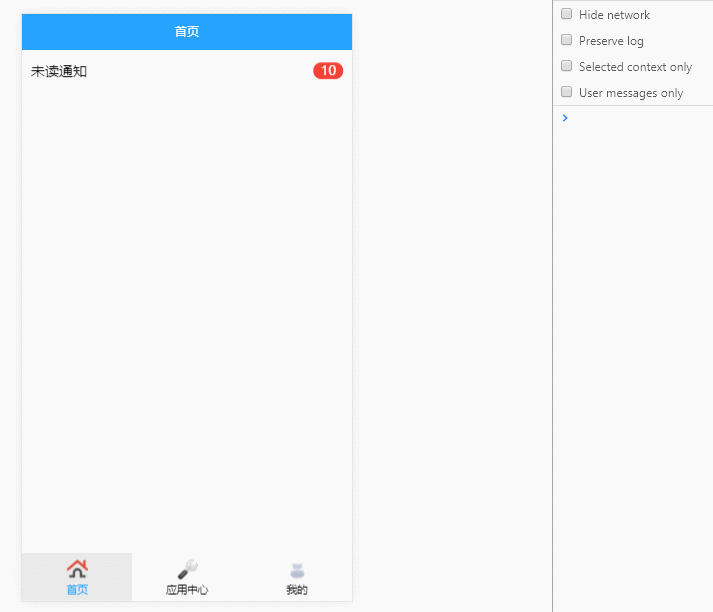Select the 首页 tab label at bottom
The height and width of the screenshot is (612, 713).
coord(77,590)
